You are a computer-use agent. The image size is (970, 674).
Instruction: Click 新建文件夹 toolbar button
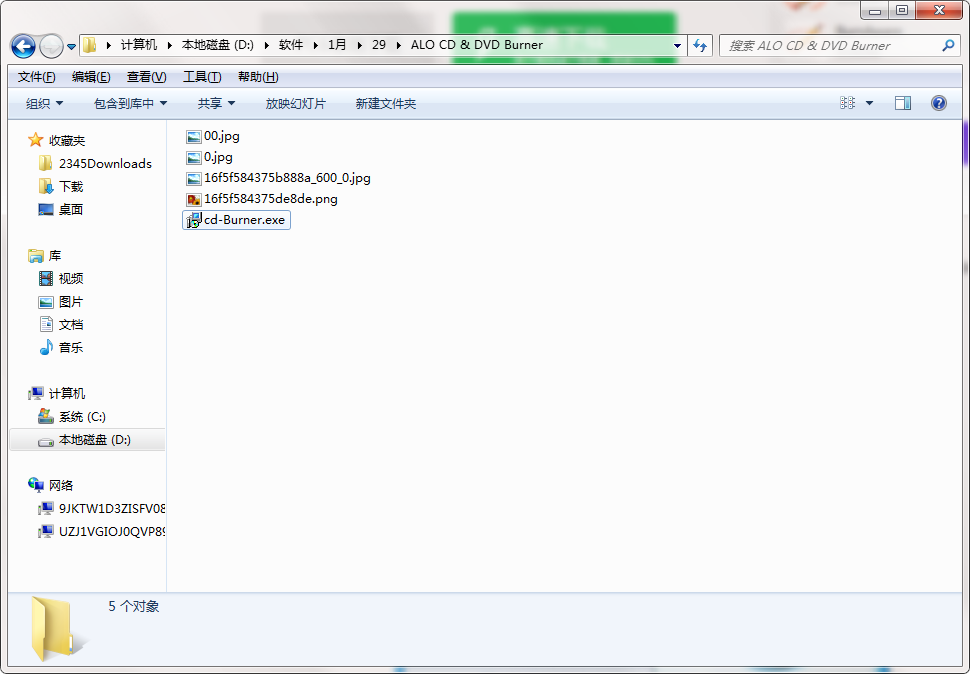click(x=385, y=103)
